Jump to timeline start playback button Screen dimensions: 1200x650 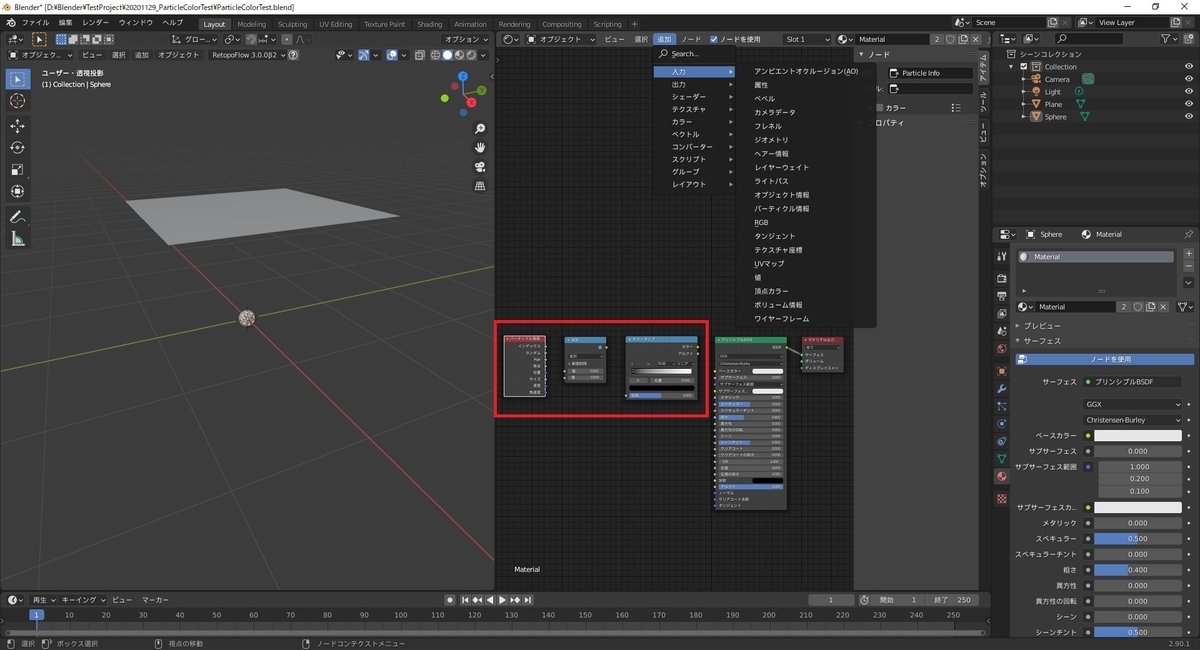[465, 600]
